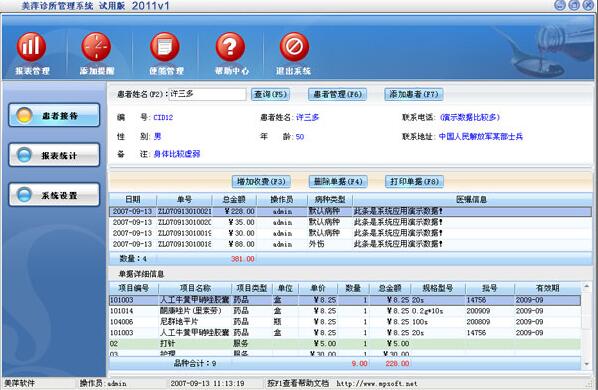598x390 pixels.
Task: Click 项目编号 column header
Action: pyautogui.click(x=133, y=288)
